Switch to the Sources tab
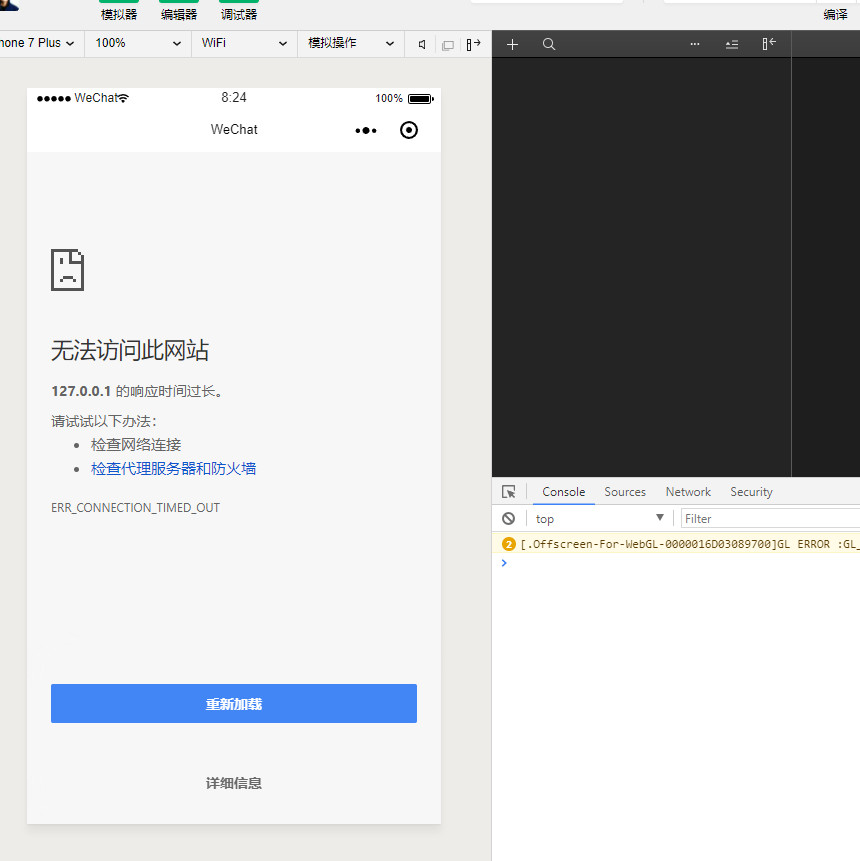This screenshot has height=861, width=860. click(x=625, y=492)
